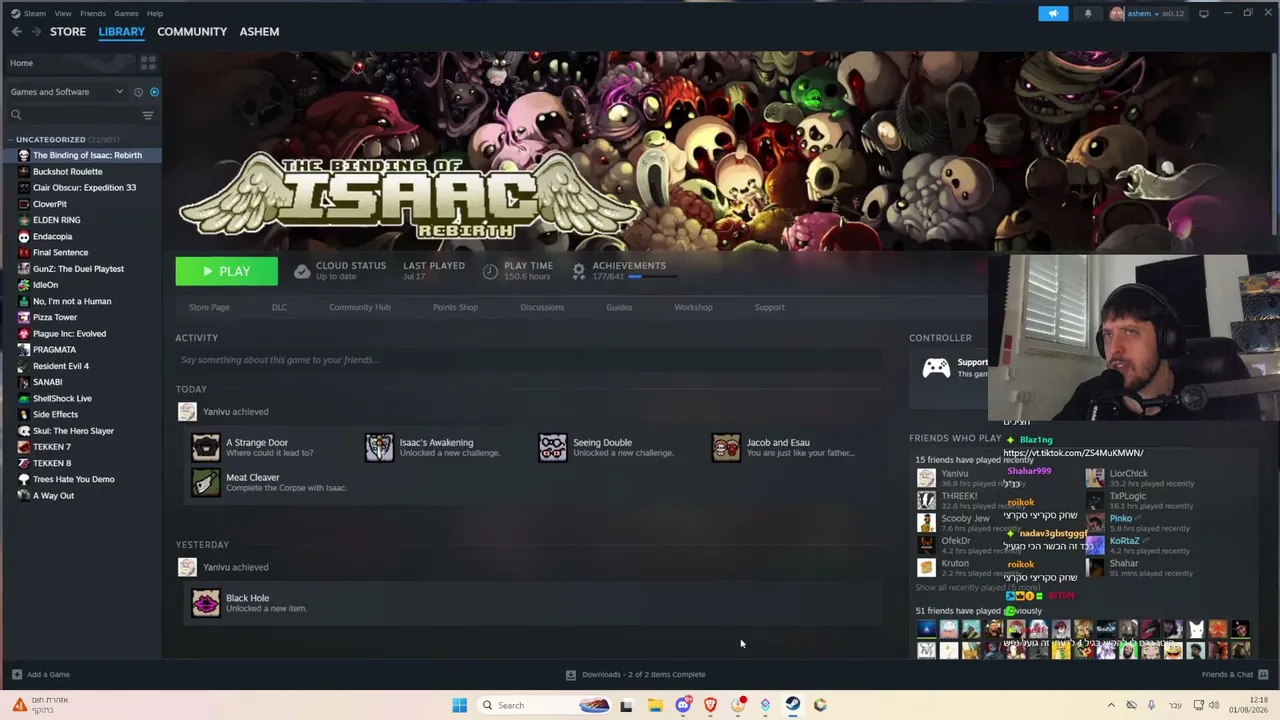Screen dimensions: 1280x720
Task: Open the Downloads manager icon
Action: click(571, 675)
